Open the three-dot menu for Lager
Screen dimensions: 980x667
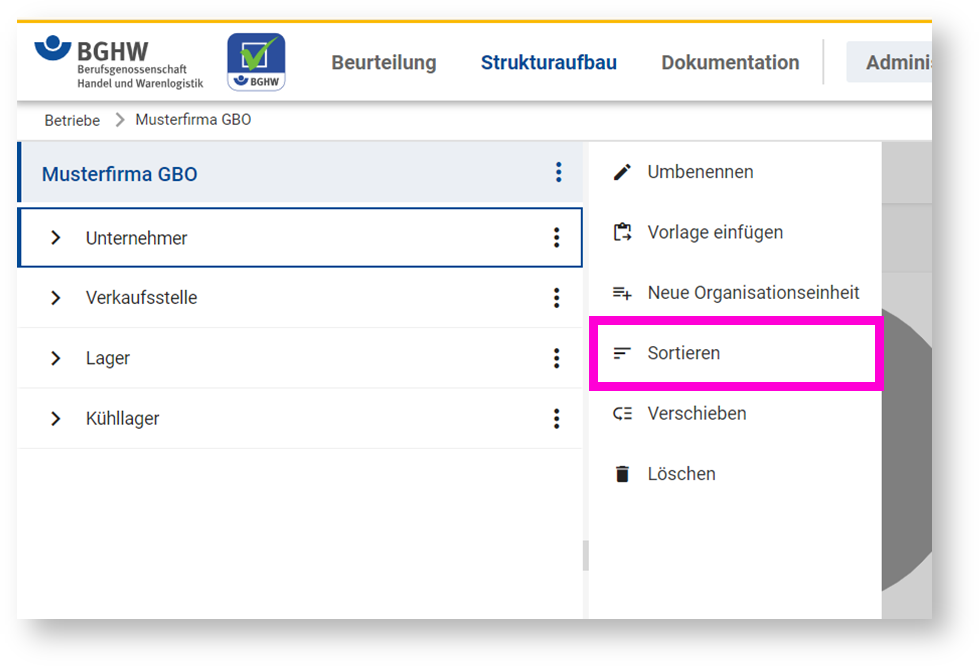(556, 358)
